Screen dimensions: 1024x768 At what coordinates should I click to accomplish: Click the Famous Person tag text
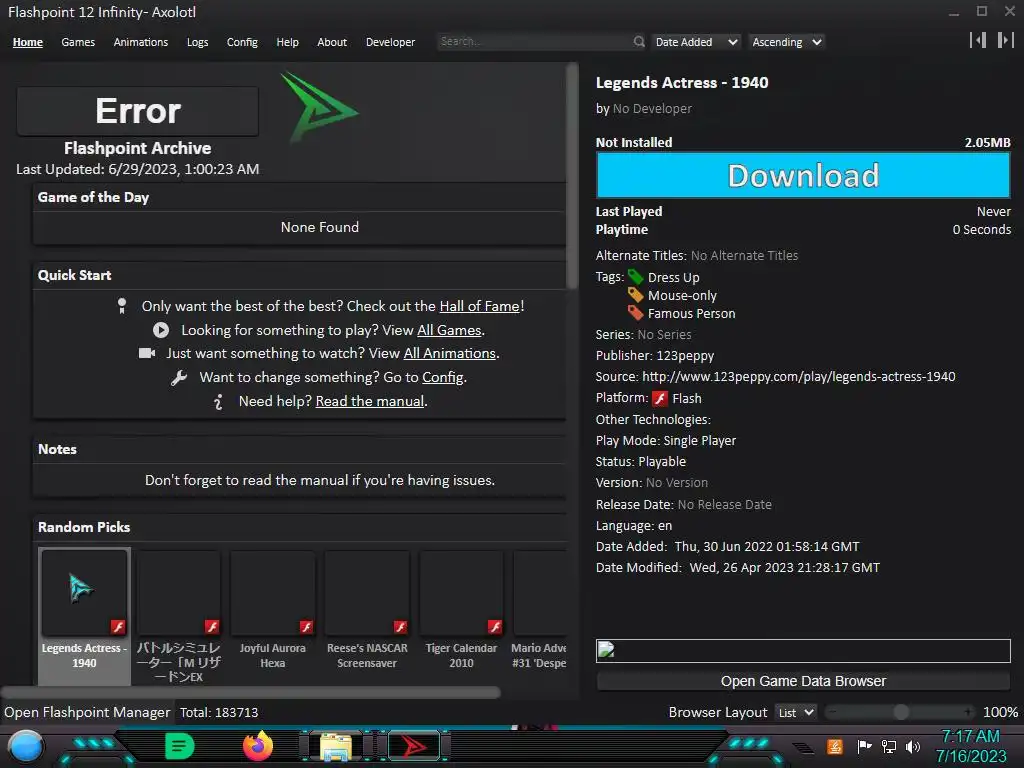[692, 314]
